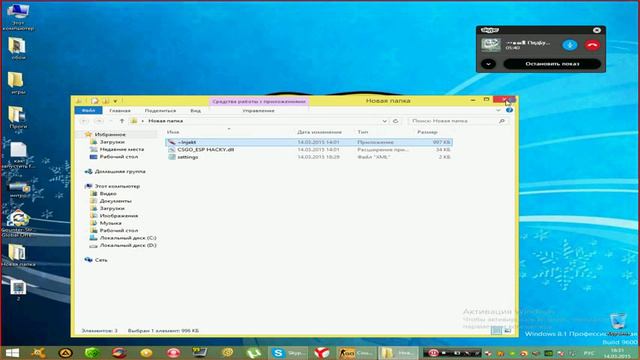
Task: Sort files by 'Дата изменения' column
Action: coord(319,132)
